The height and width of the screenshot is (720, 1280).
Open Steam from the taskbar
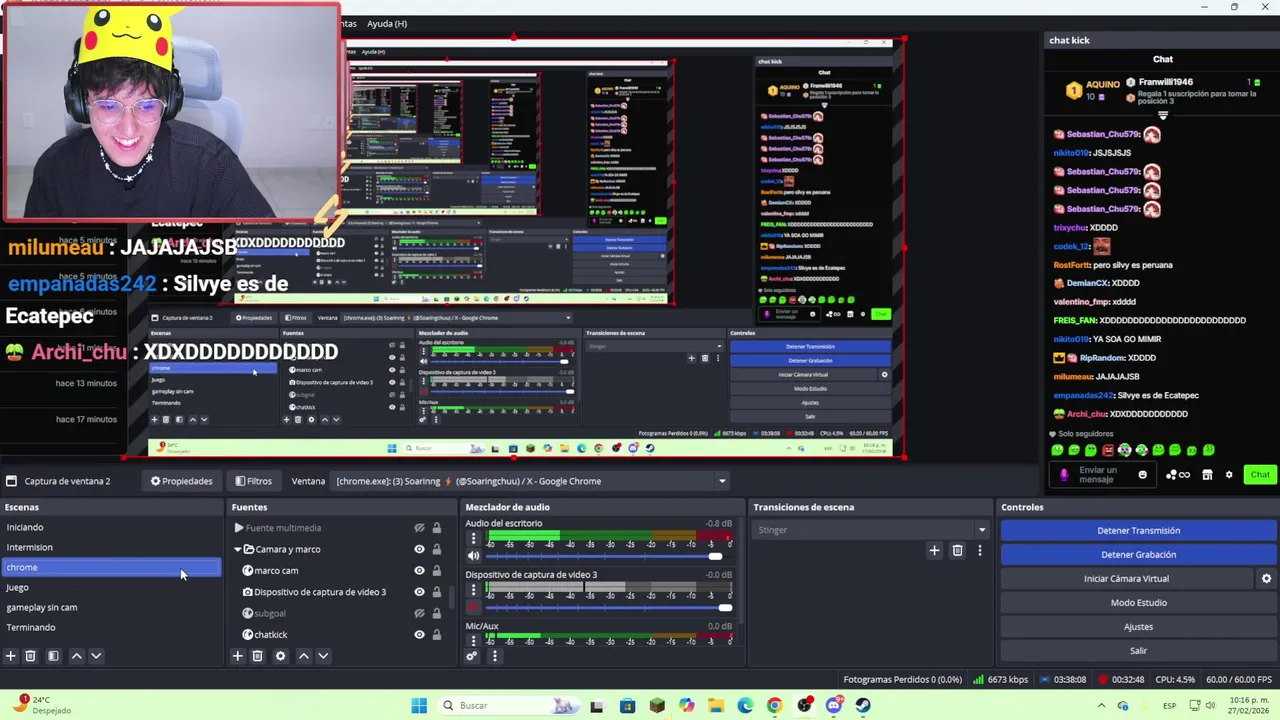coord(863,706)
